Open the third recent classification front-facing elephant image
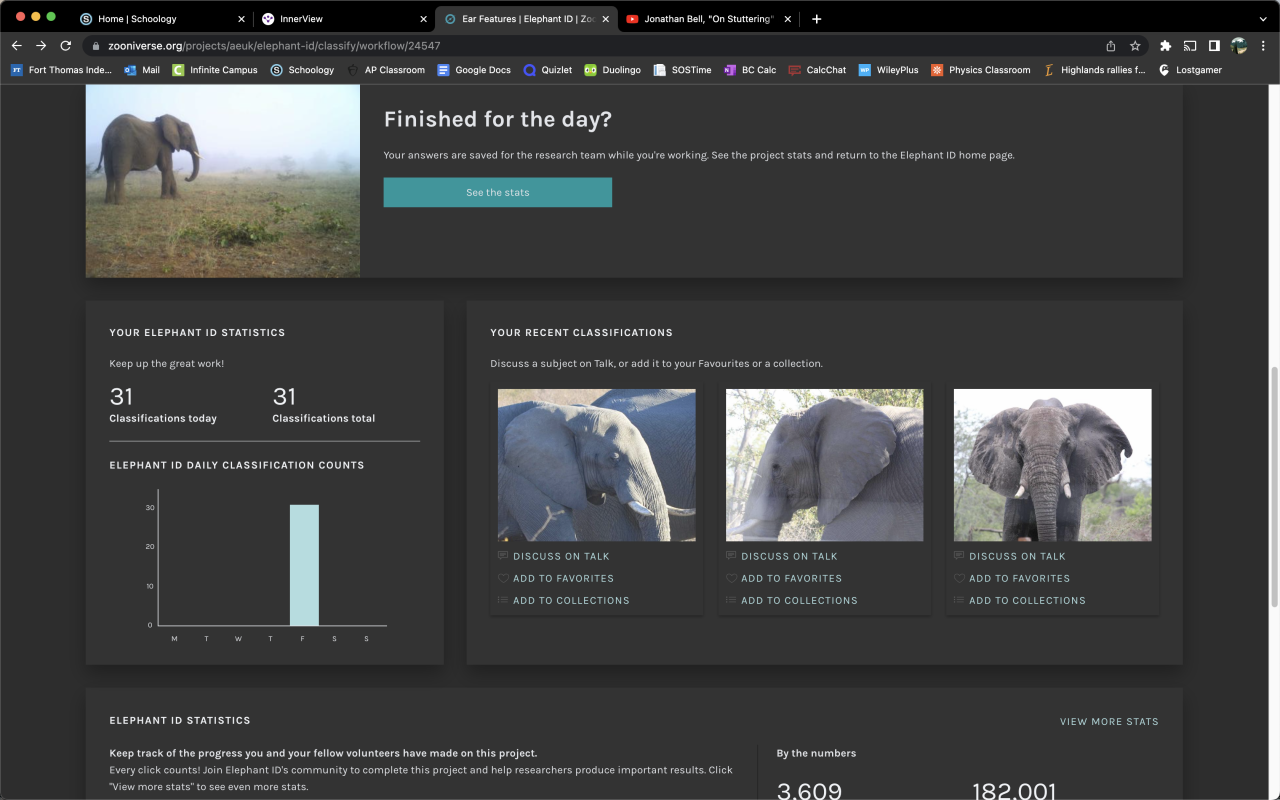Image resolution: width=1280 pixels, height=800 pixels. 1053,465
